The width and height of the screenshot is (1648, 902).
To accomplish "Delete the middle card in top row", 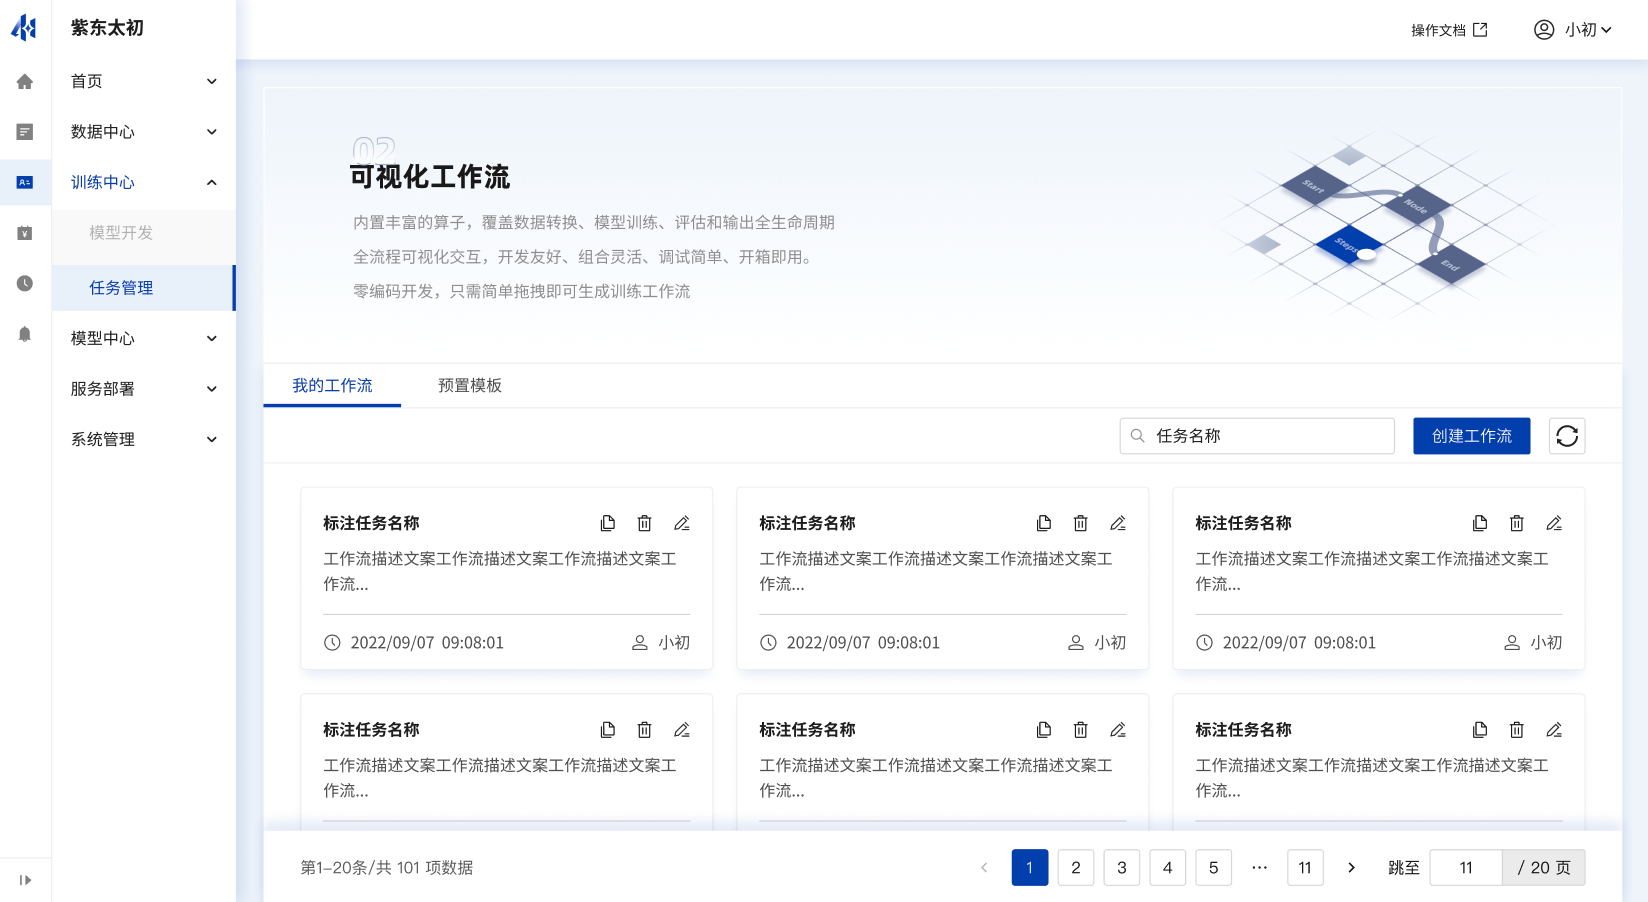I will [1081, 523].
